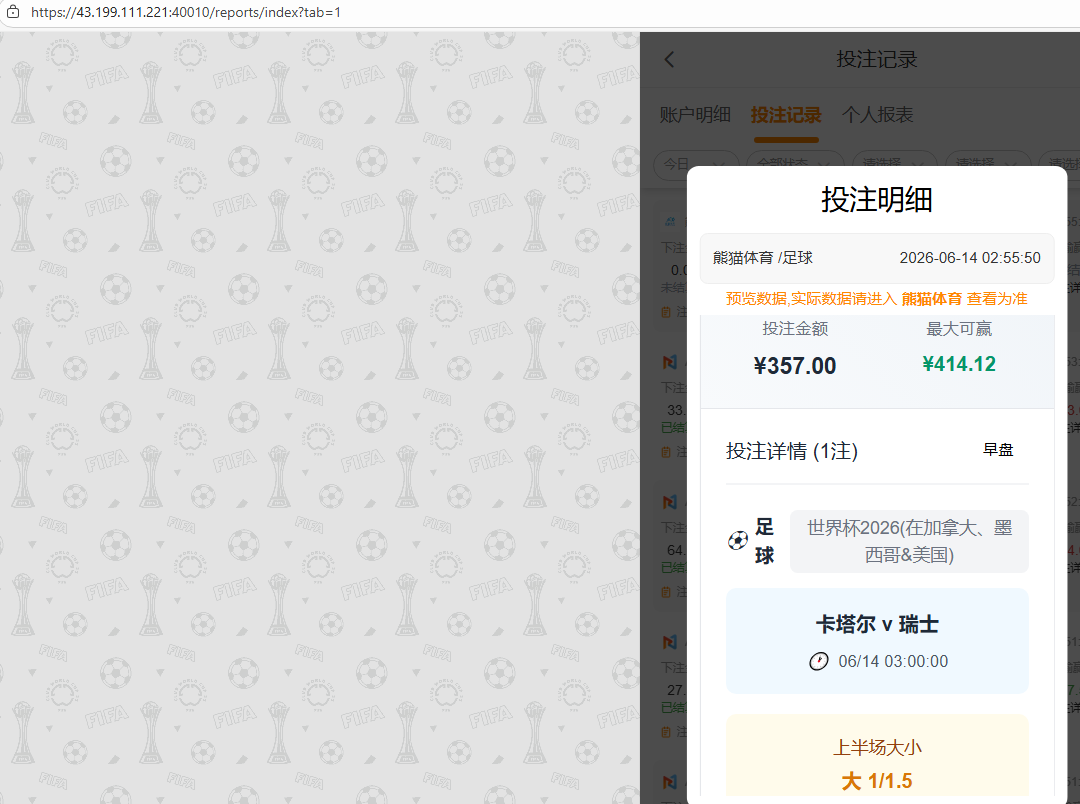Open the 熊猫体育 link in orange notice
1080x804 pixels.
tap(931, 299)
